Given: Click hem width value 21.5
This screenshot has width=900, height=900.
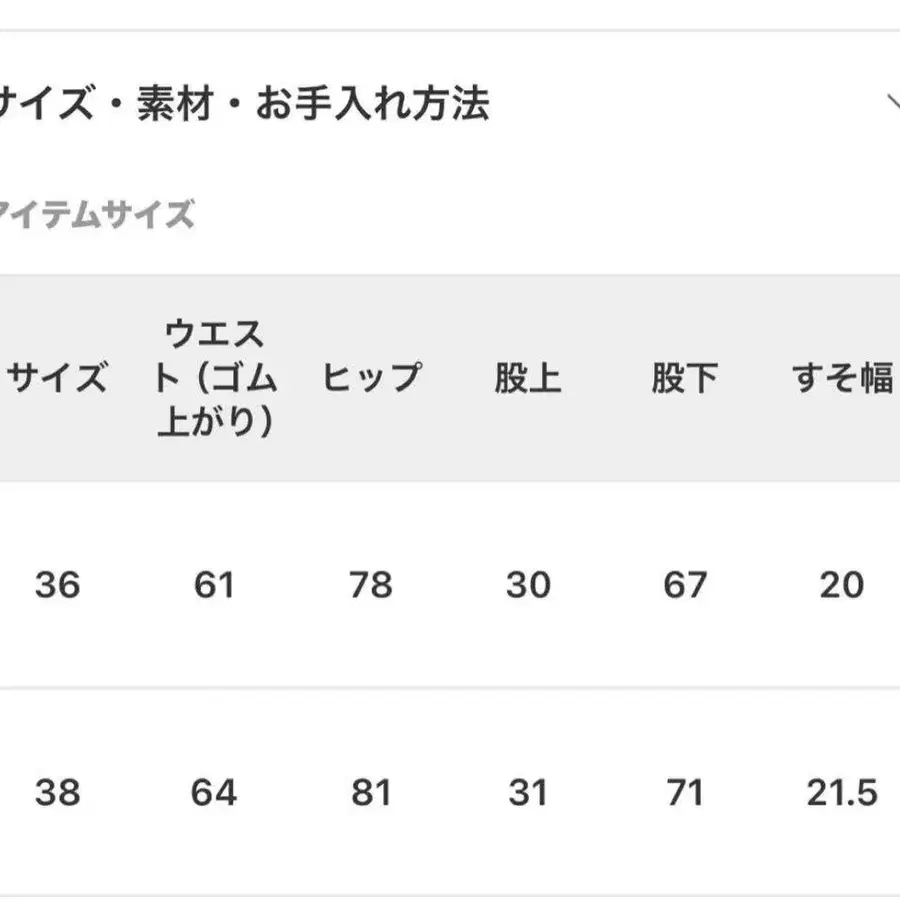Looking at the screenshot, I should [842, 793].
